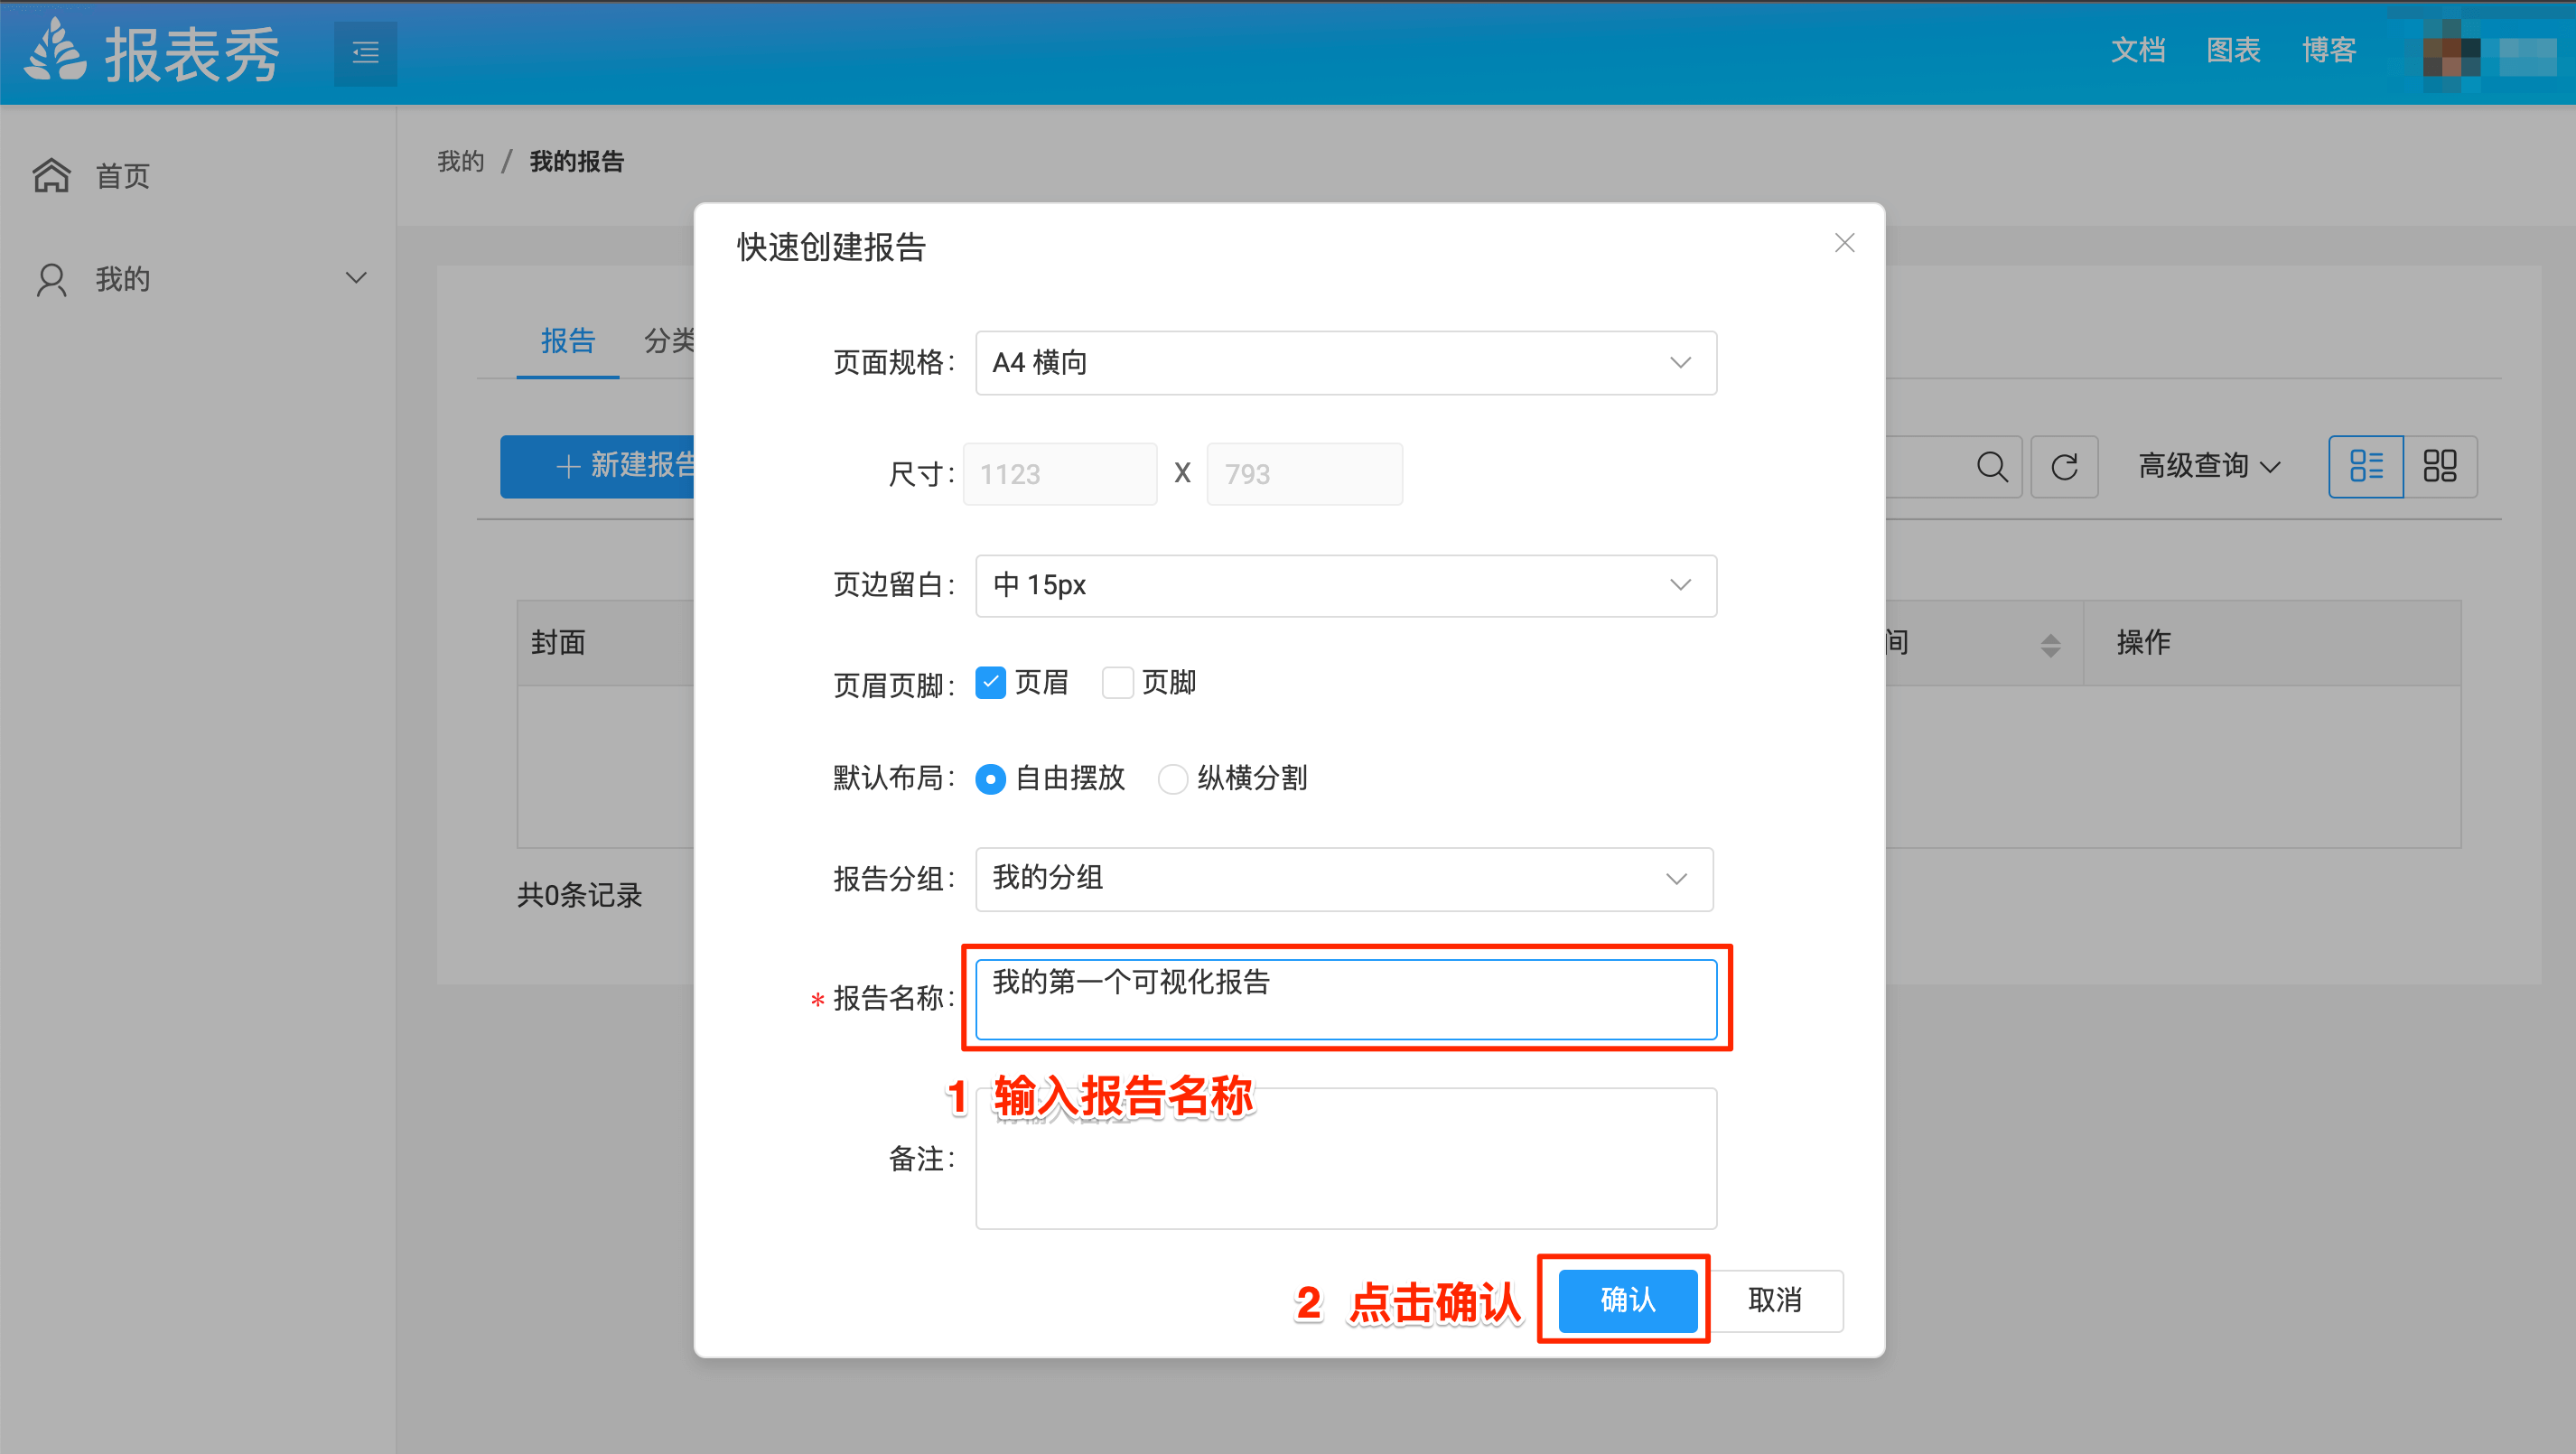Click the width field showing 1123
The height and width of the screenshot is (1454, 2576).
click(x=1060, y=474)
